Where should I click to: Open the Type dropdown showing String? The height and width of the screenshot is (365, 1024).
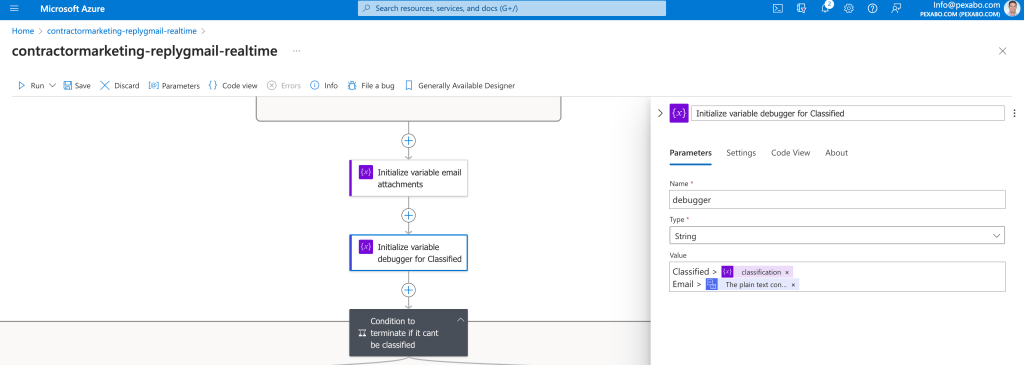(837, 235)
